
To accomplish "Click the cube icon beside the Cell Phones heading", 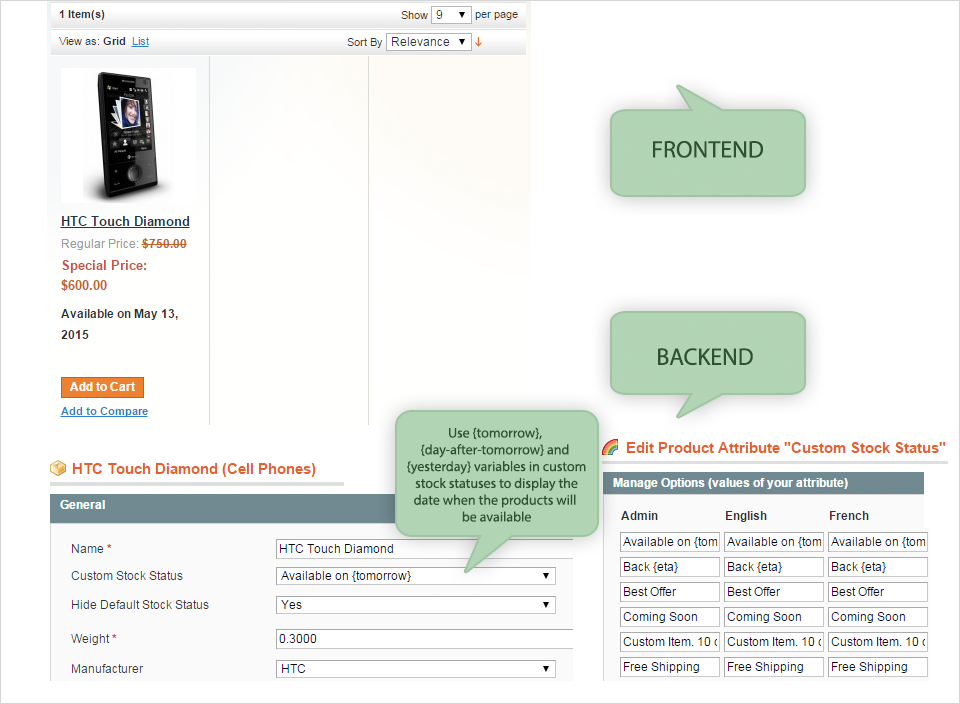I will [x=58, y=468].
